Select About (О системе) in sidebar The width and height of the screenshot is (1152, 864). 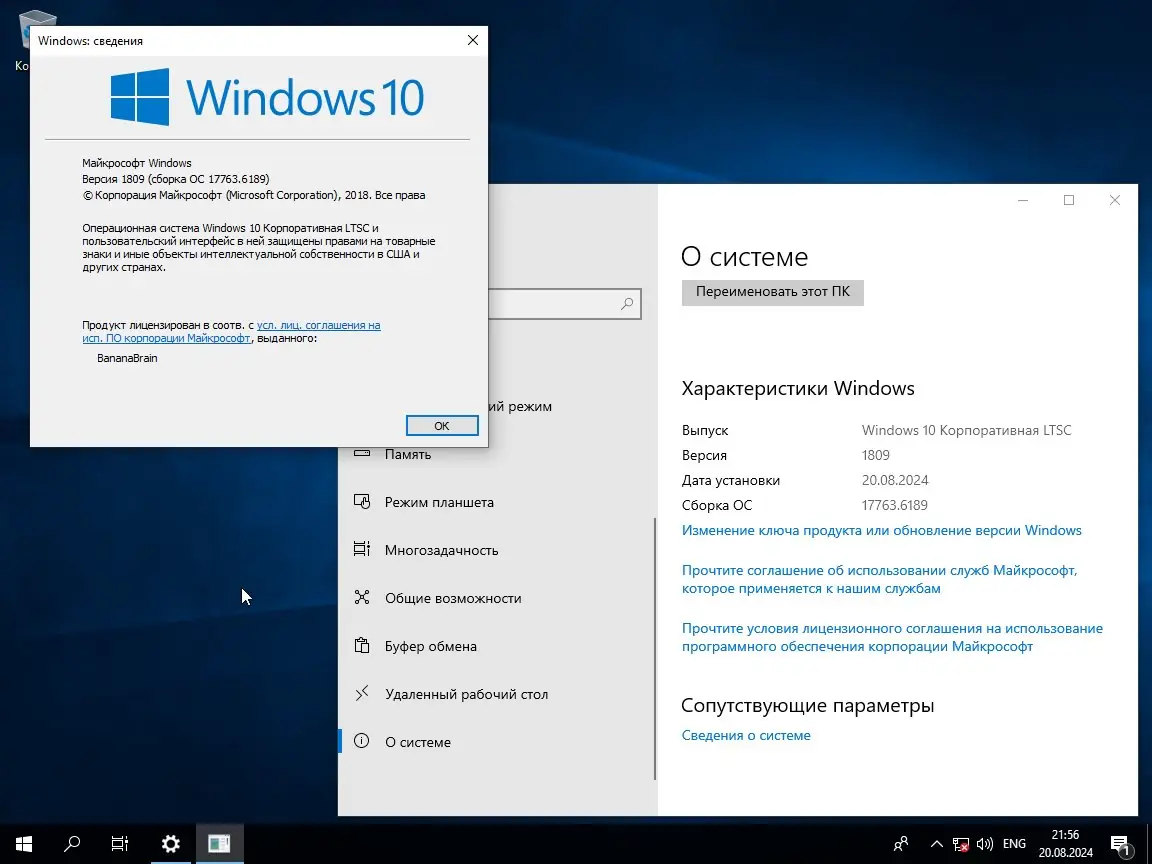click(x=417, y=742)
